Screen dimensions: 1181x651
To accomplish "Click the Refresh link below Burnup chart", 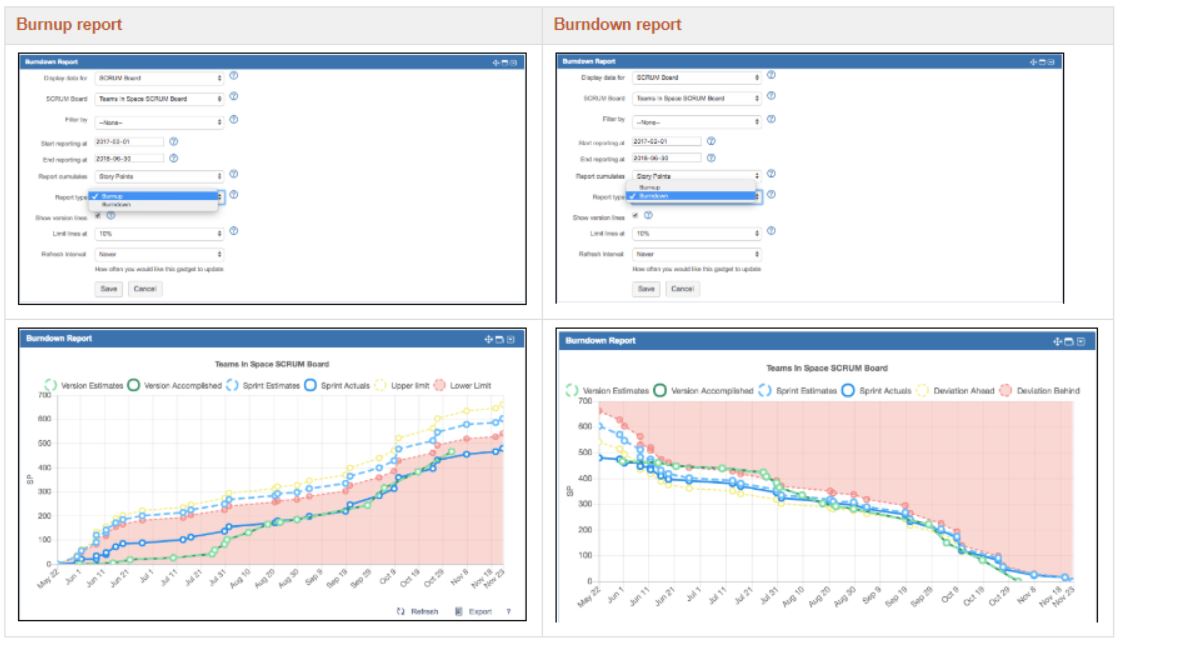I will click(x=424, y=612).
